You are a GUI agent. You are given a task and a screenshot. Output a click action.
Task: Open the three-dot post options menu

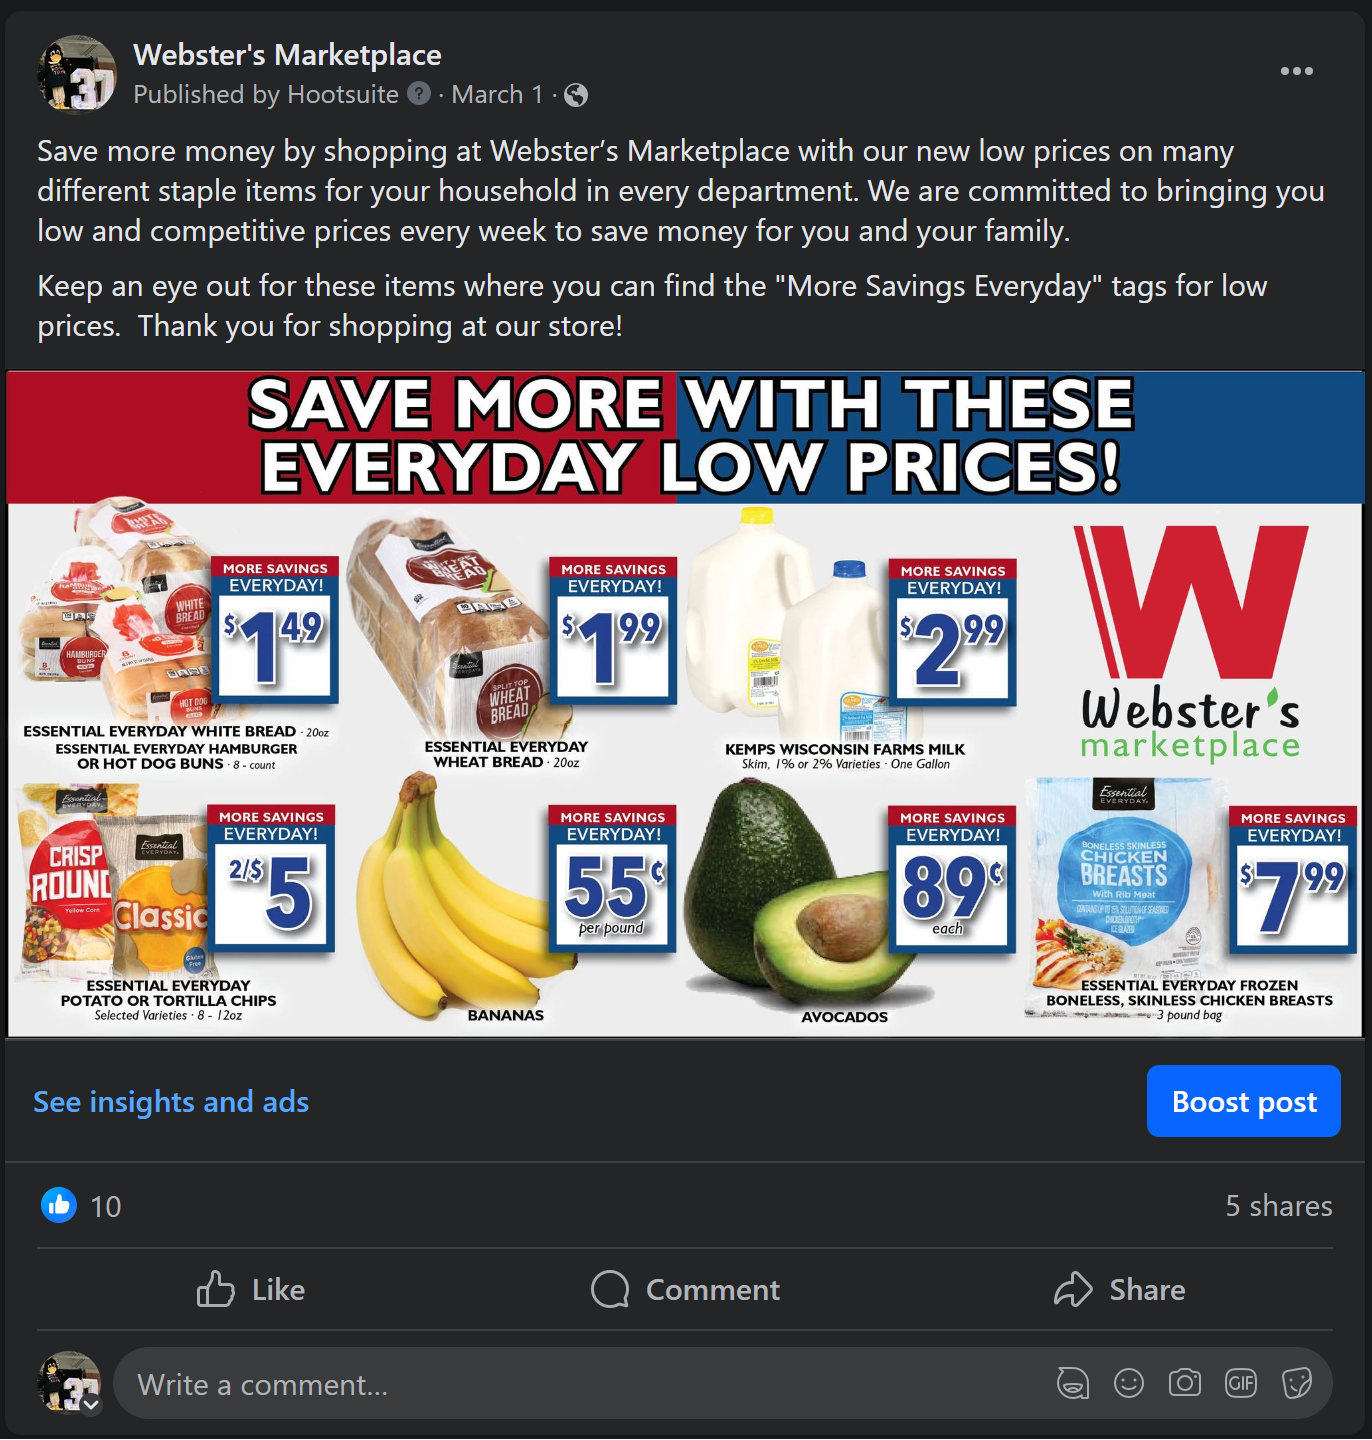[1296, 71]
